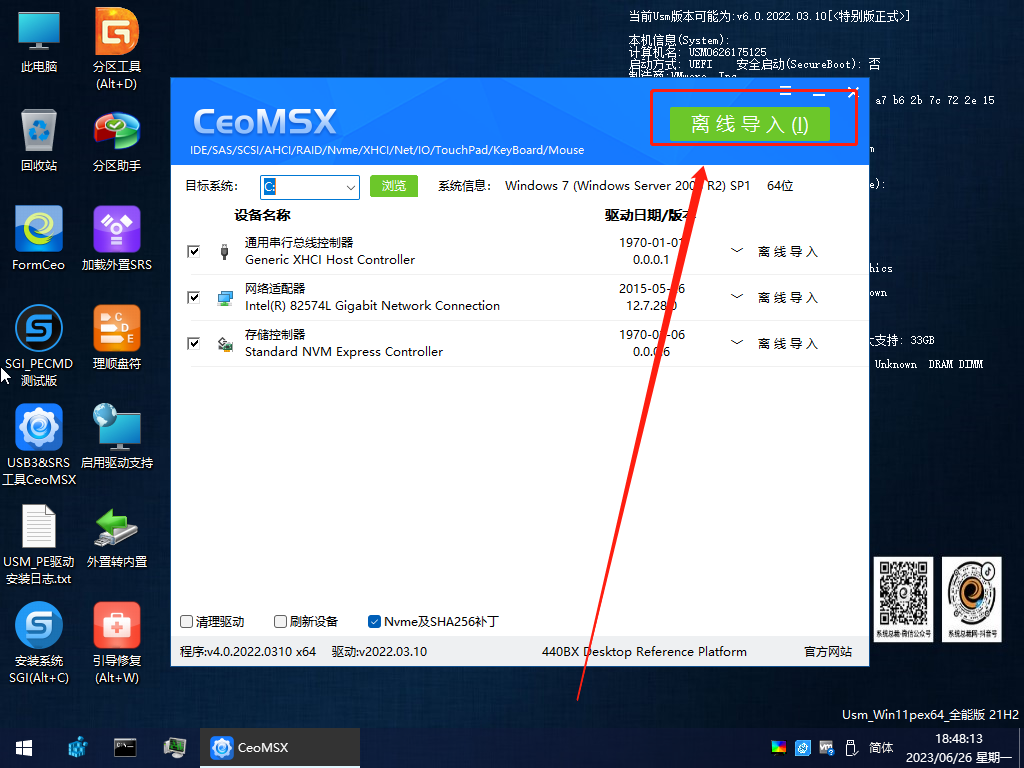Open the FormCeo desktop icon
Image resolution: width=1024 pixels, height=768 pixels.
[x=39, y=239]
